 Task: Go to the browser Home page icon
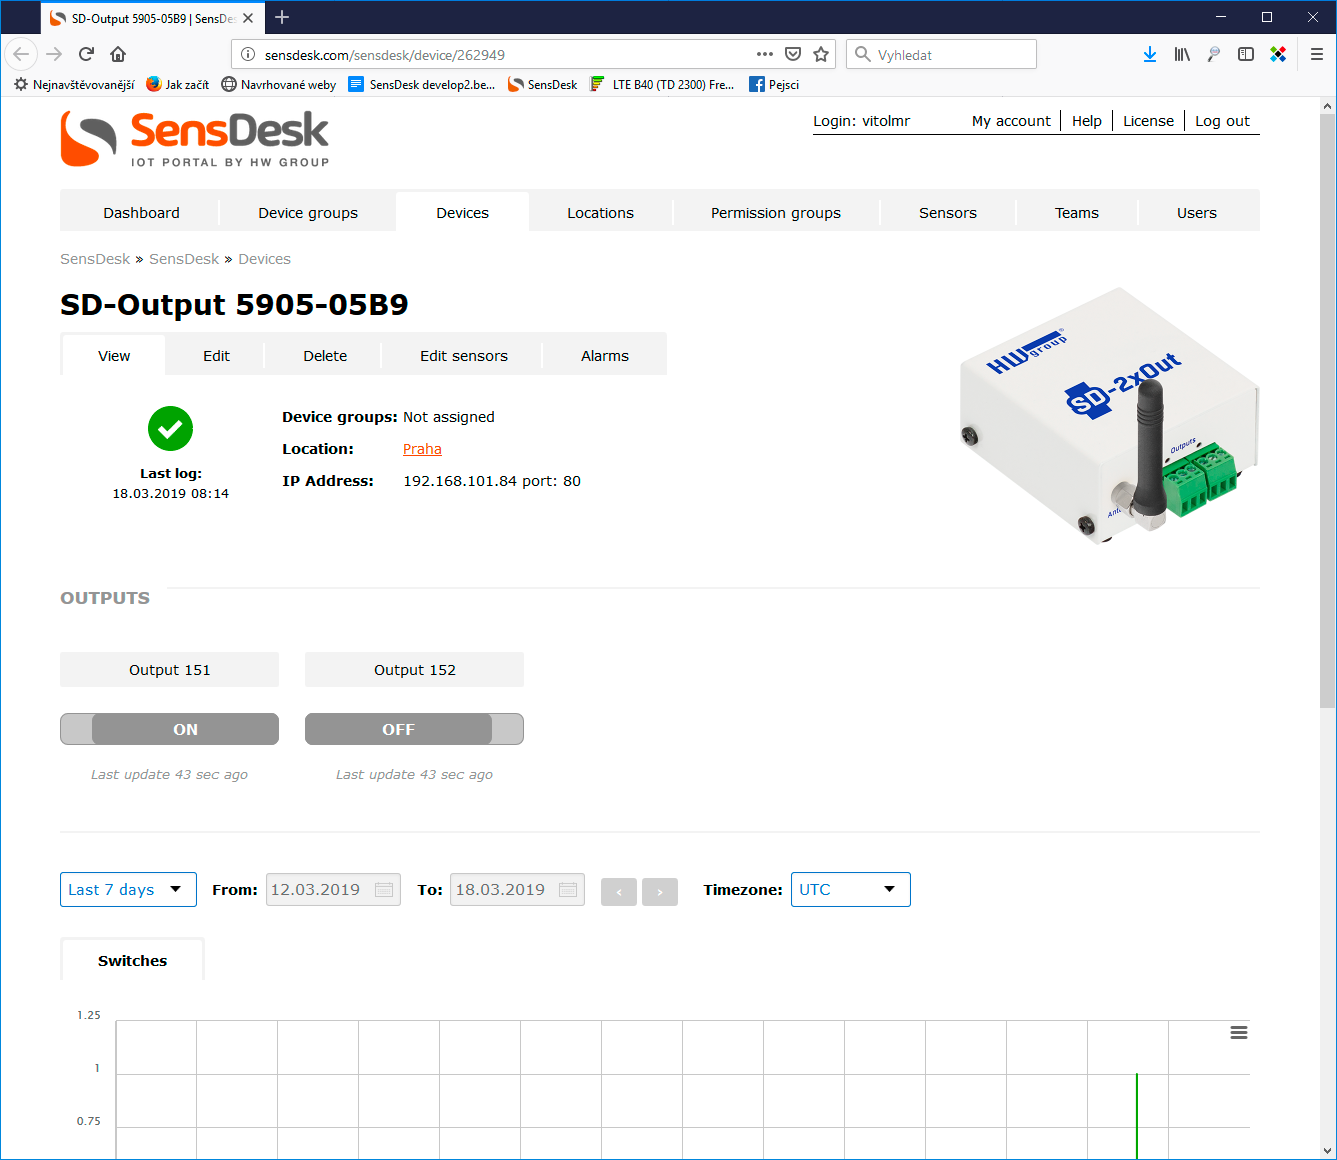click(x=118, y=54)
